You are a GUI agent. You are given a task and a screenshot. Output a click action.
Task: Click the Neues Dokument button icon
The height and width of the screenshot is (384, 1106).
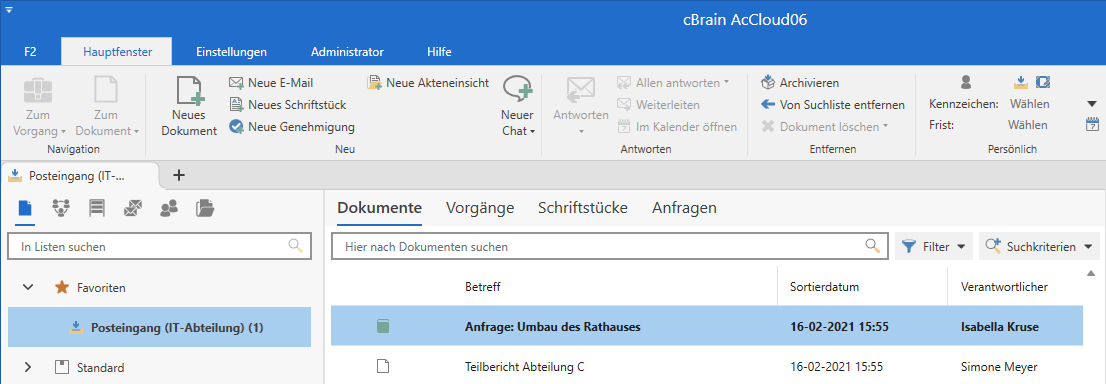point(189,91)
